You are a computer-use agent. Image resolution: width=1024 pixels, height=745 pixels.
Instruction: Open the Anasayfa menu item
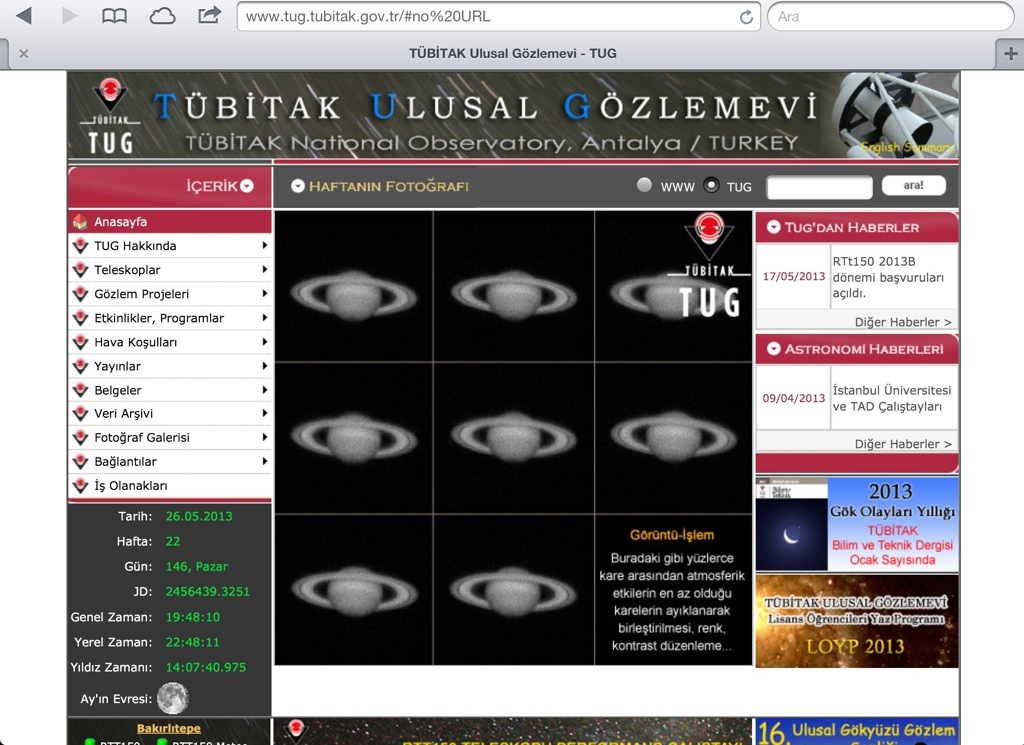coord(120,222)
